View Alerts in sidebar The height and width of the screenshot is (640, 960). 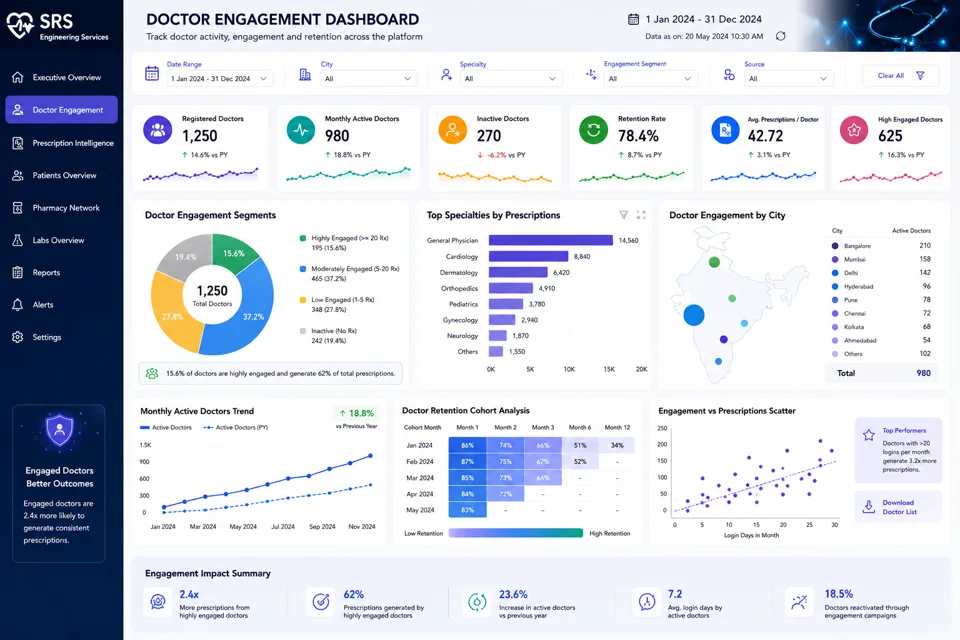(x=61, y=304)
